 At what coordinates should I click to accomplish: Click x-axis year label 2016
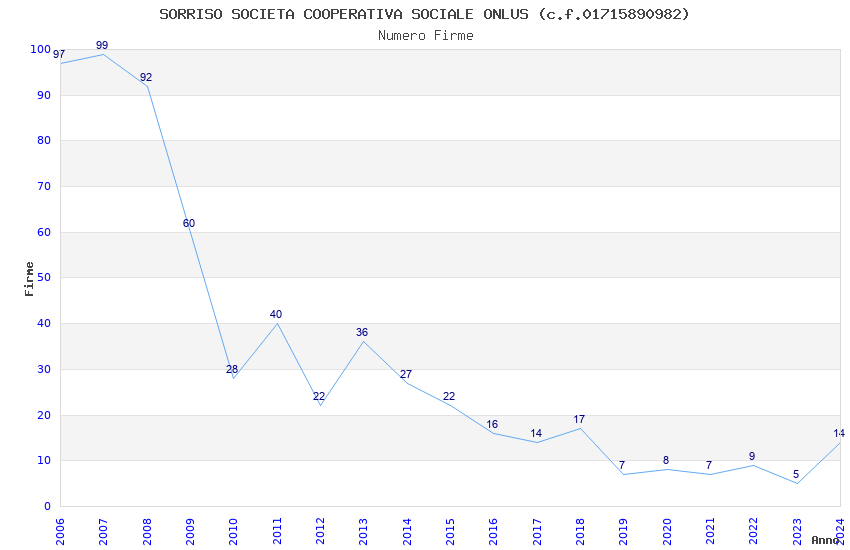[493, 531]
